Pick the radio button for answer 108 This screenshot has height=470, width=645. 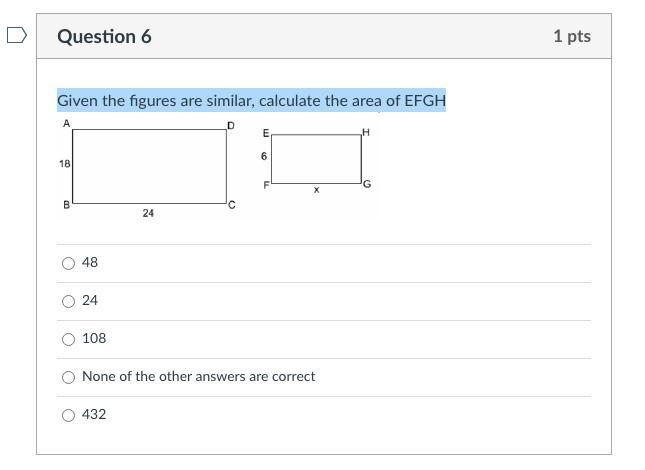coord(68,339)
